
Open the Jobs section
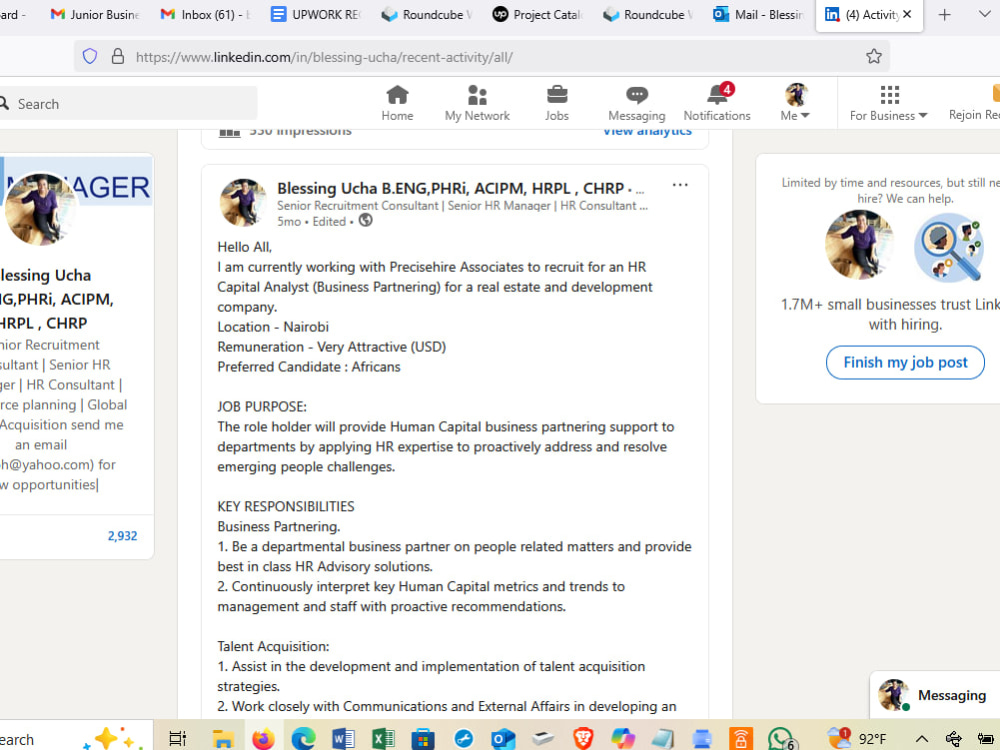pos(556,103)
